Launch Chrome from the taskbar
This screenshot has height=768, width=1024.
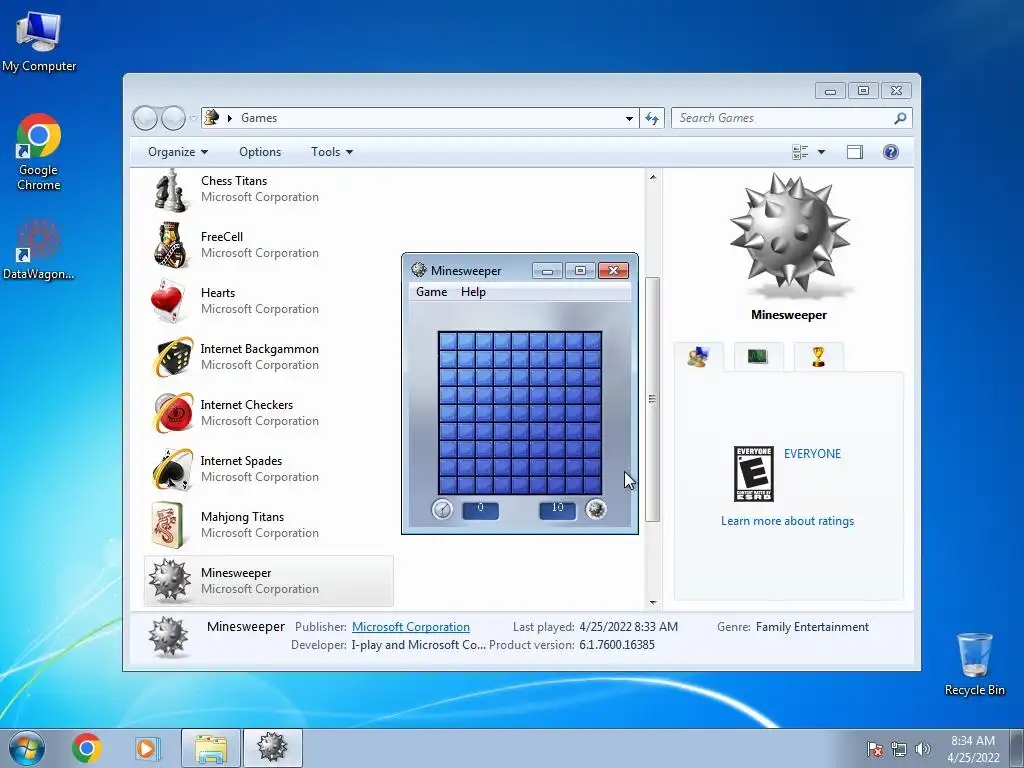[86, 748]
